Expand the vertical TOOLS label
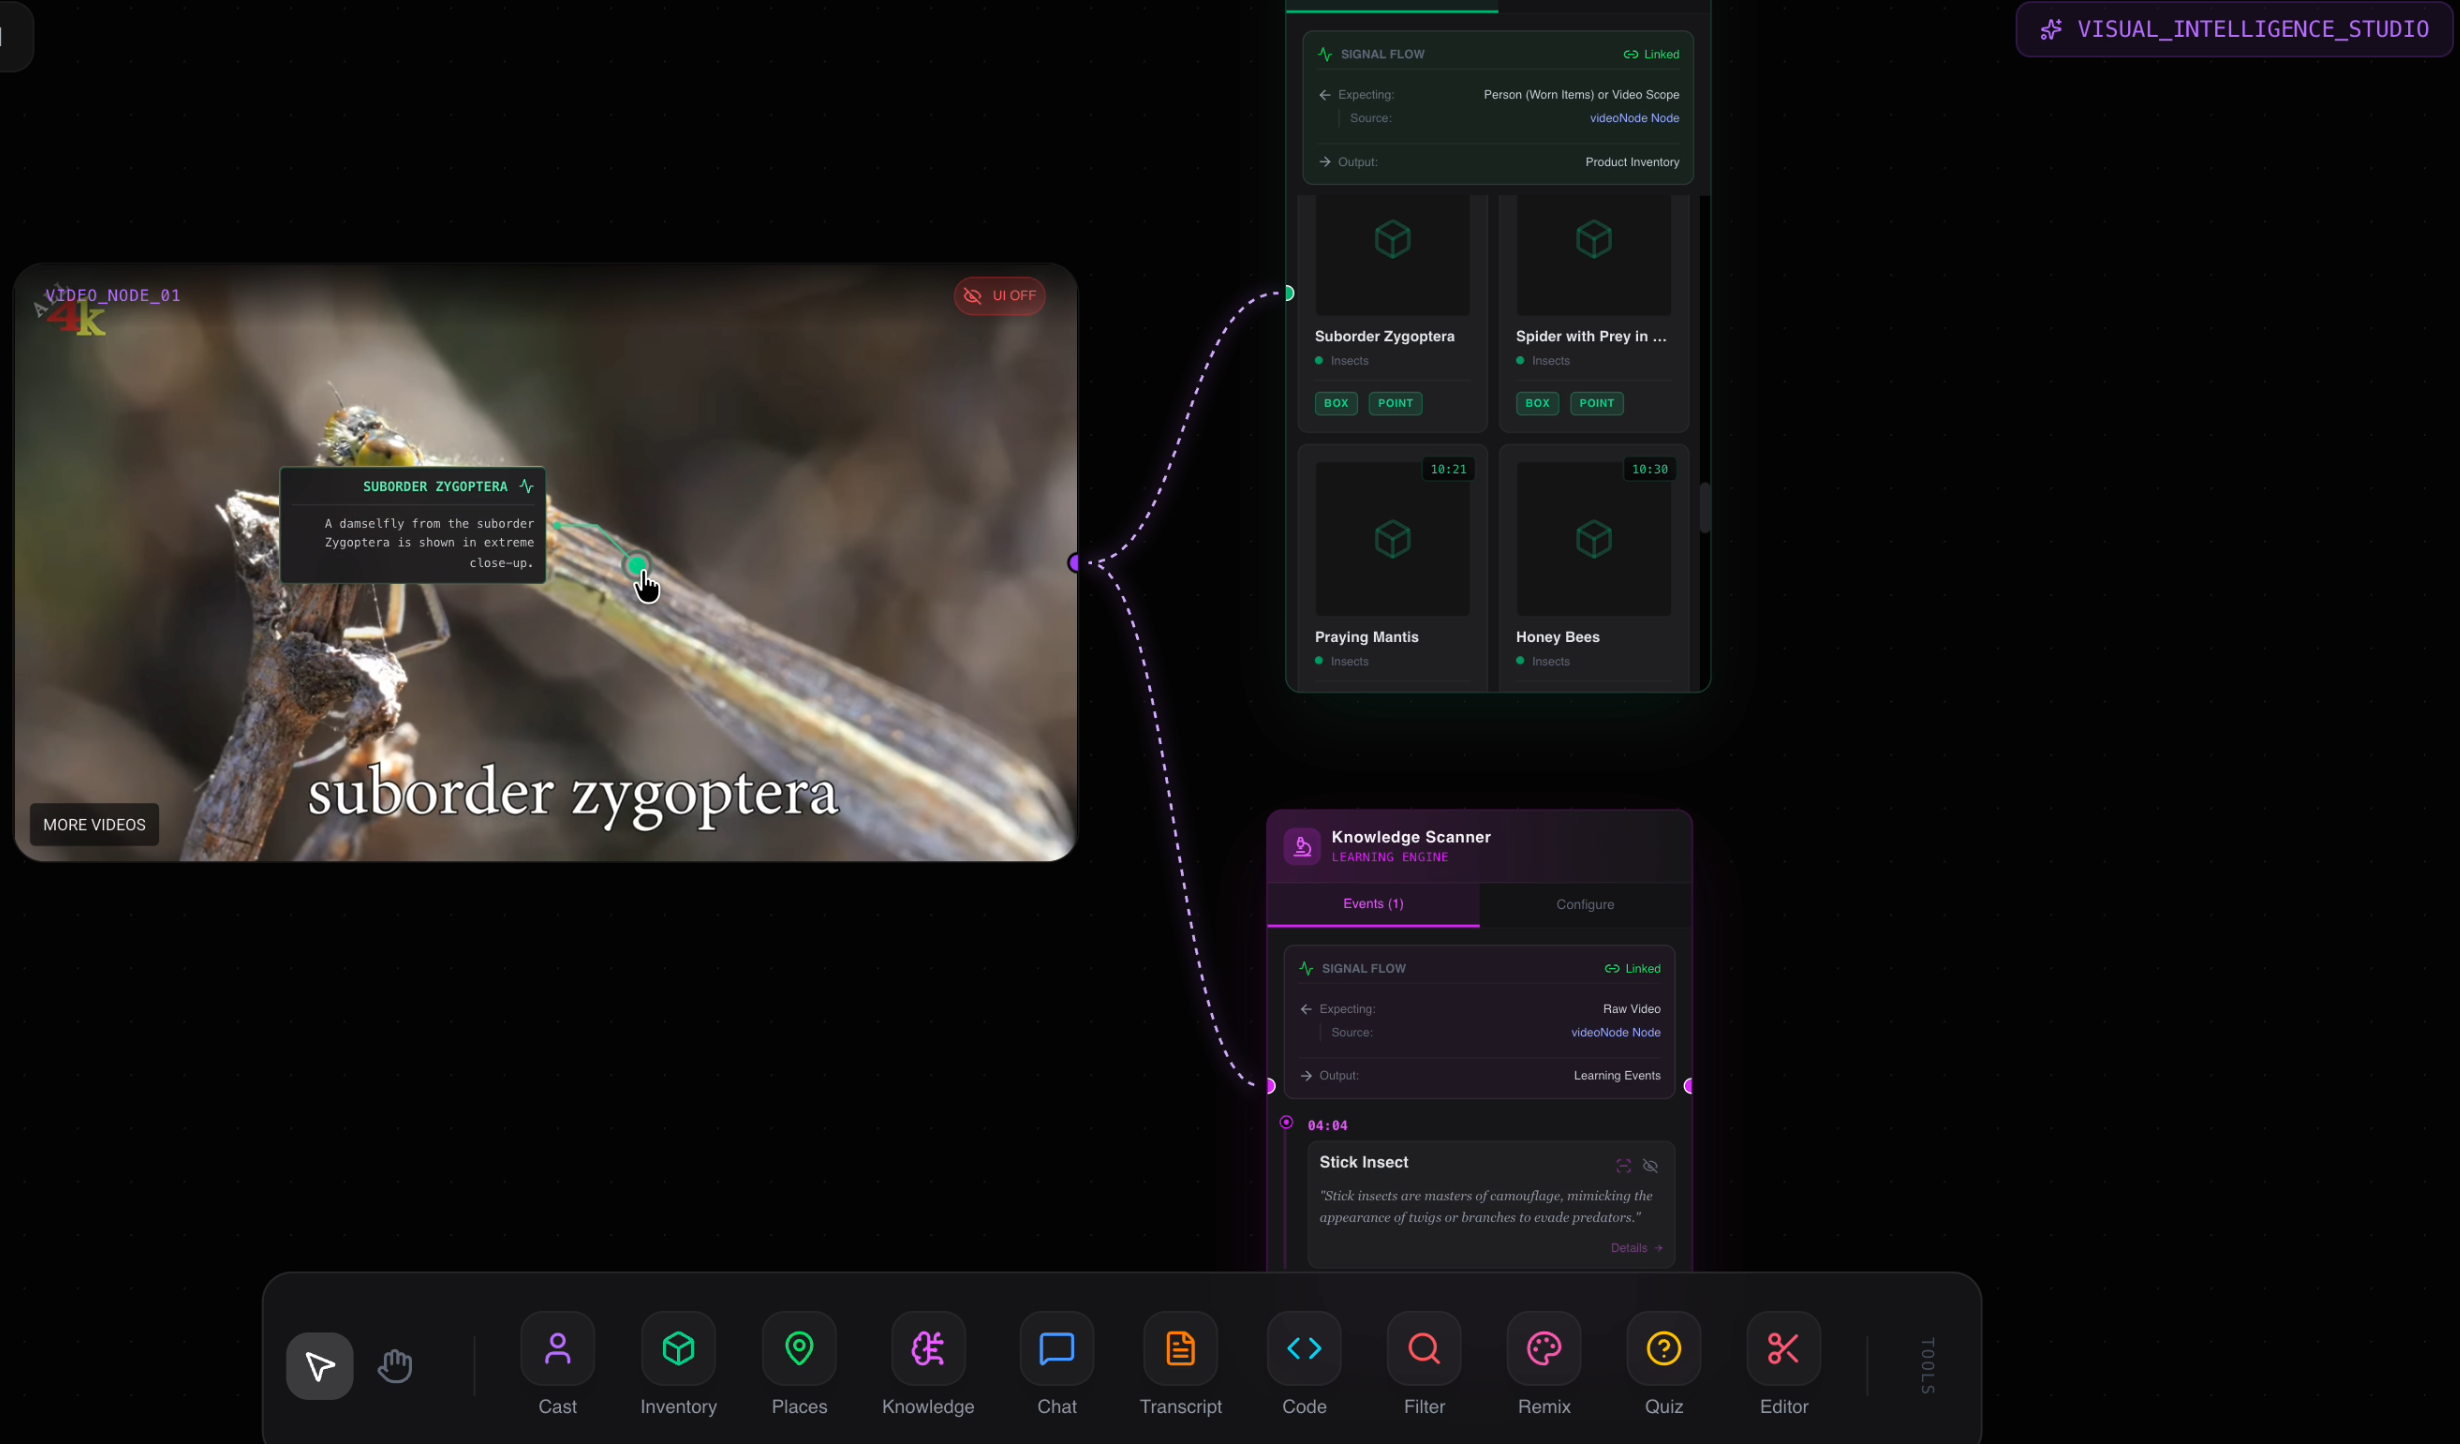Viewport: 2460px width, 1444px height. point(1928,1365)
